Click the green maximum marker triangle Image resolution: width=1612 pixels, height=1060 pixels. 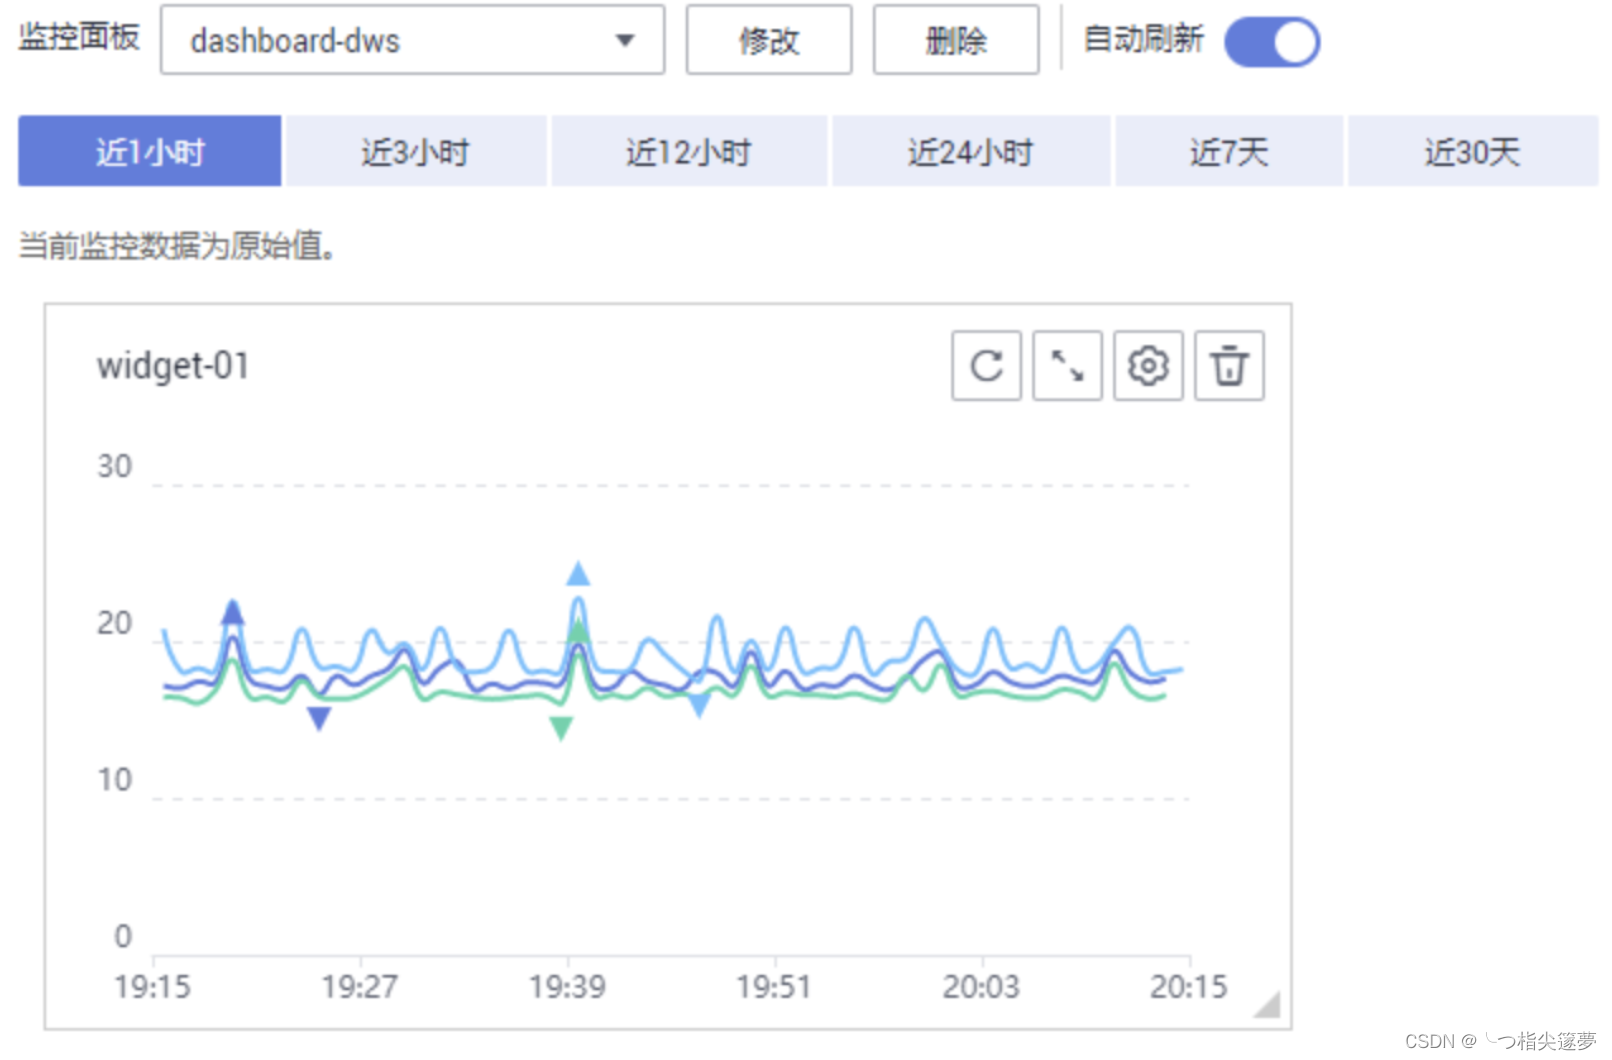(578, 632)
